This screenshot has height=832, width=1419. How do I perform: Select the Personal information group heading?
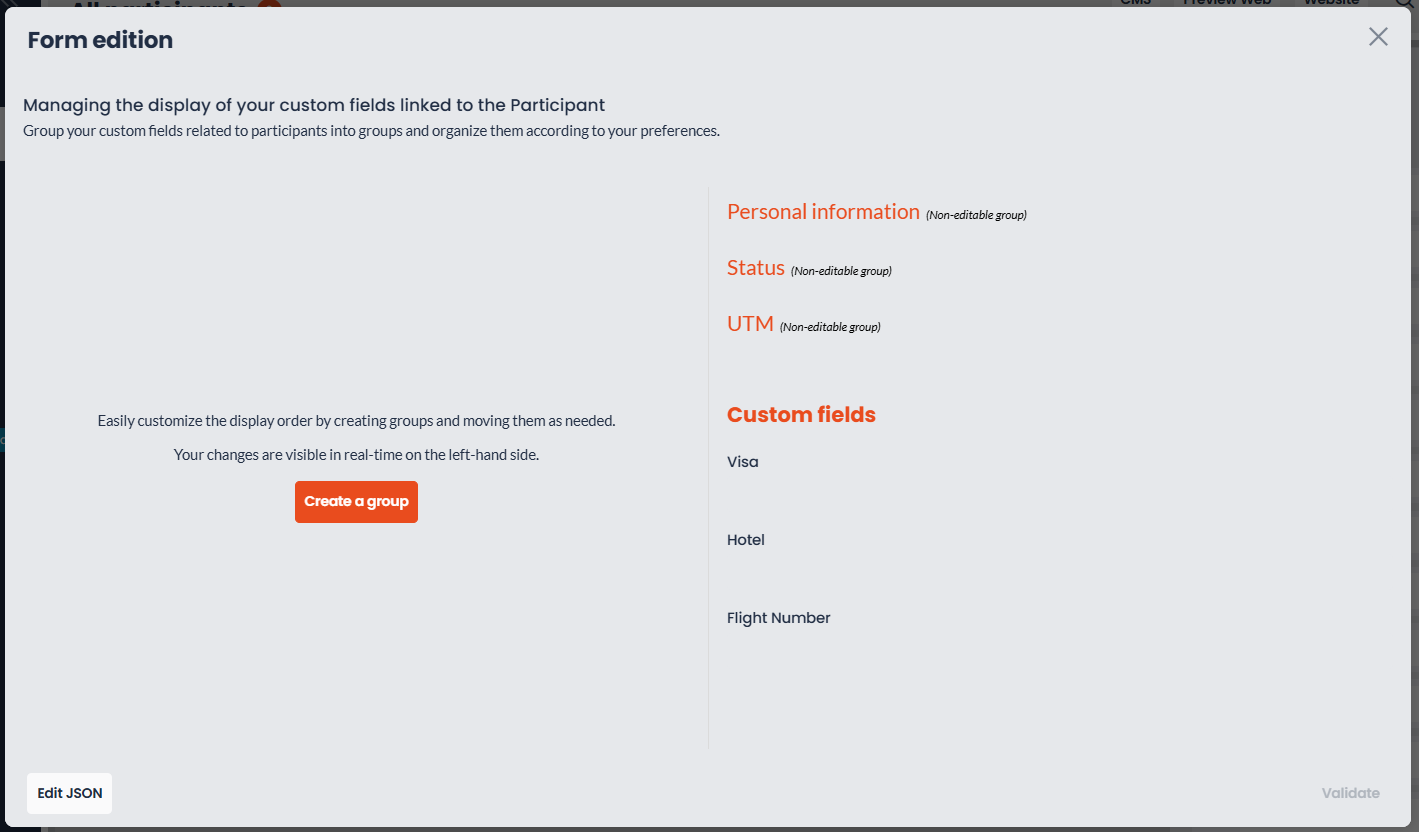[x=823, y=212]
